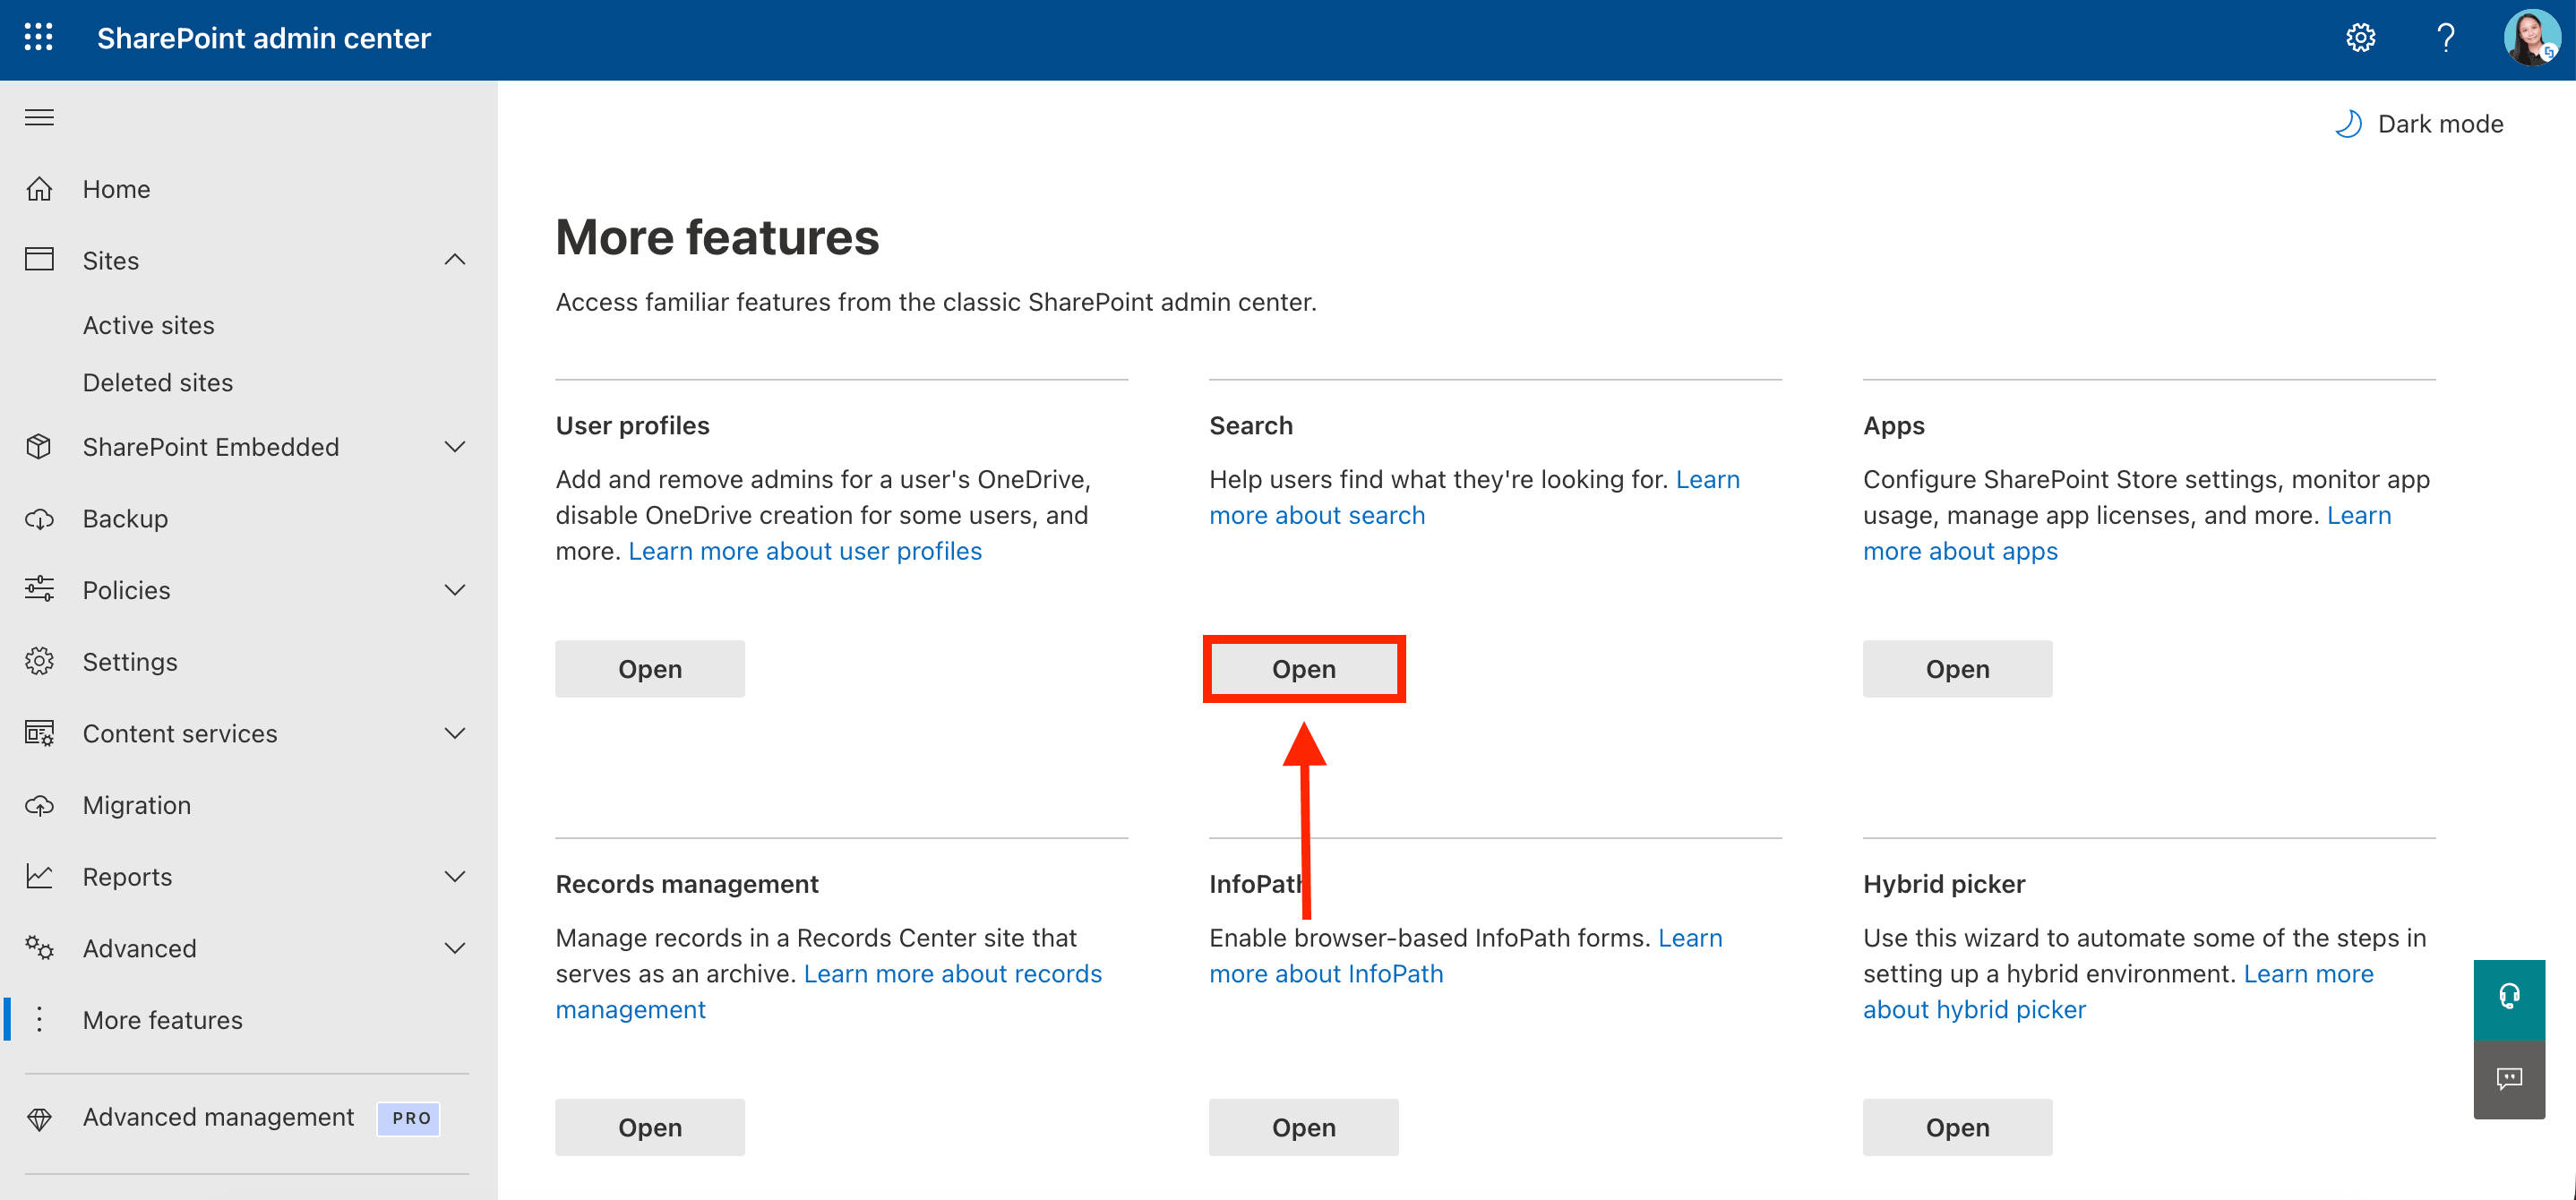Click the Reports chart icon
The height and width of the screenshot is (1200, 2576).
(x=39, y=877)
